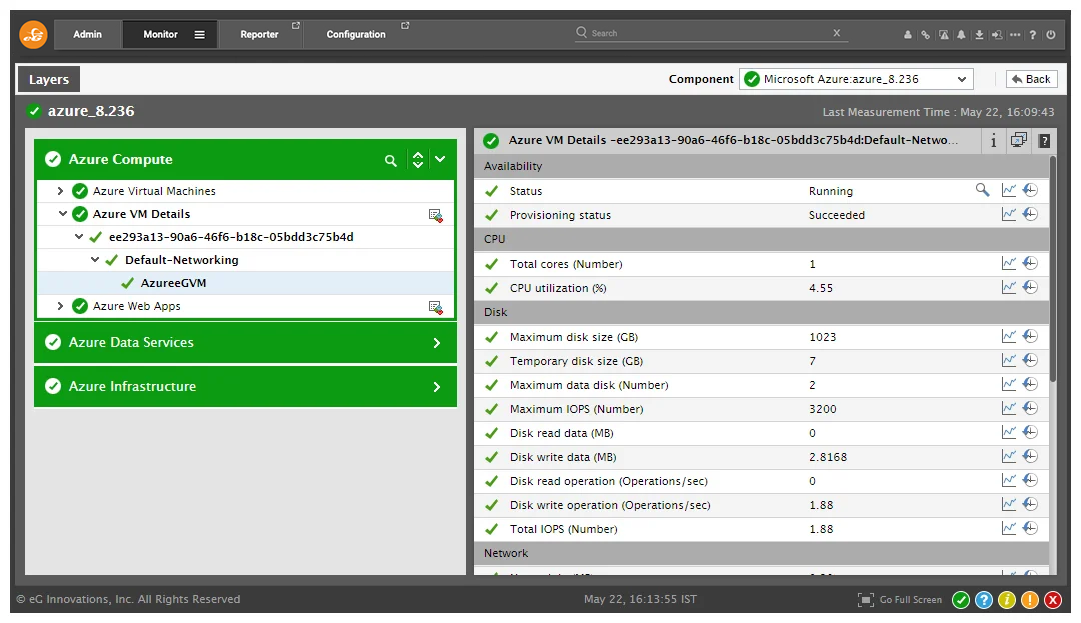Click the eG Innovations logo
Image resolution: width=1081 pixels, height=623 pixels.
33,34
